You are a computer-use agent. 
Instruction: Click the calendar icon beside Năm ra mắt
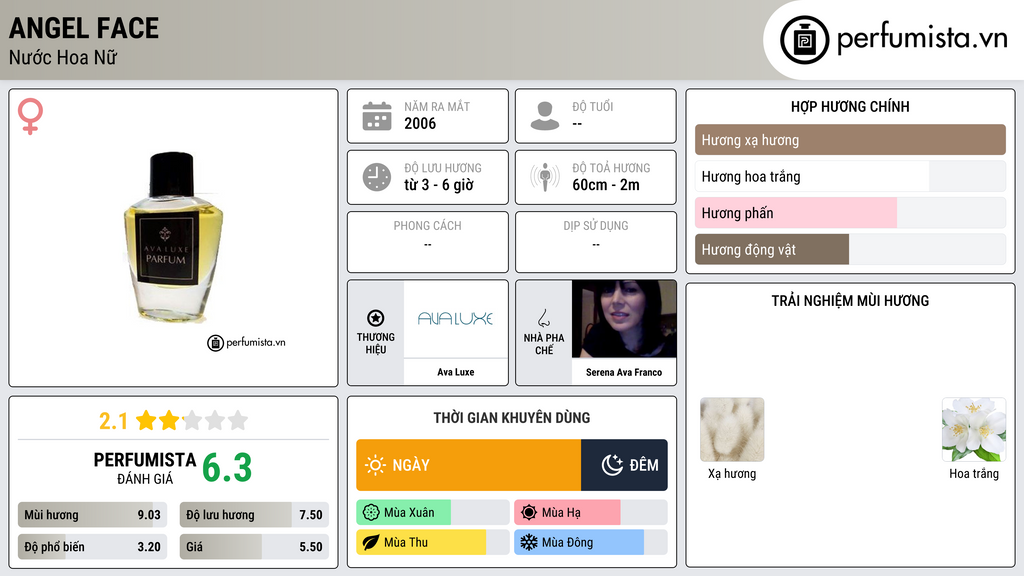[x=377, y=116]
